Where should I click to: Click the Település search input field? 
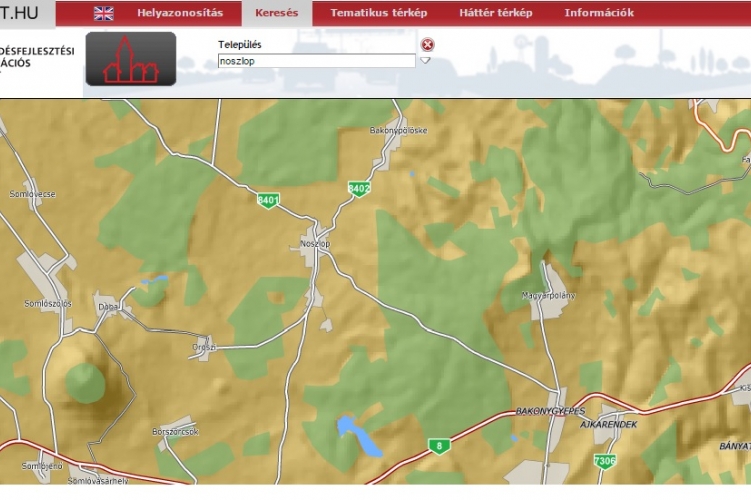click(316, 61)
